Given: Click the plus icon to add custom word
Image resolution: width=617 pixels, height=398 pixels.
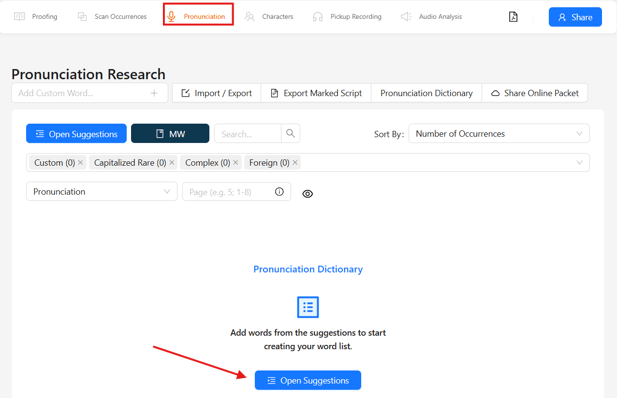Looking at the screenshot, I should pos(154,93).
